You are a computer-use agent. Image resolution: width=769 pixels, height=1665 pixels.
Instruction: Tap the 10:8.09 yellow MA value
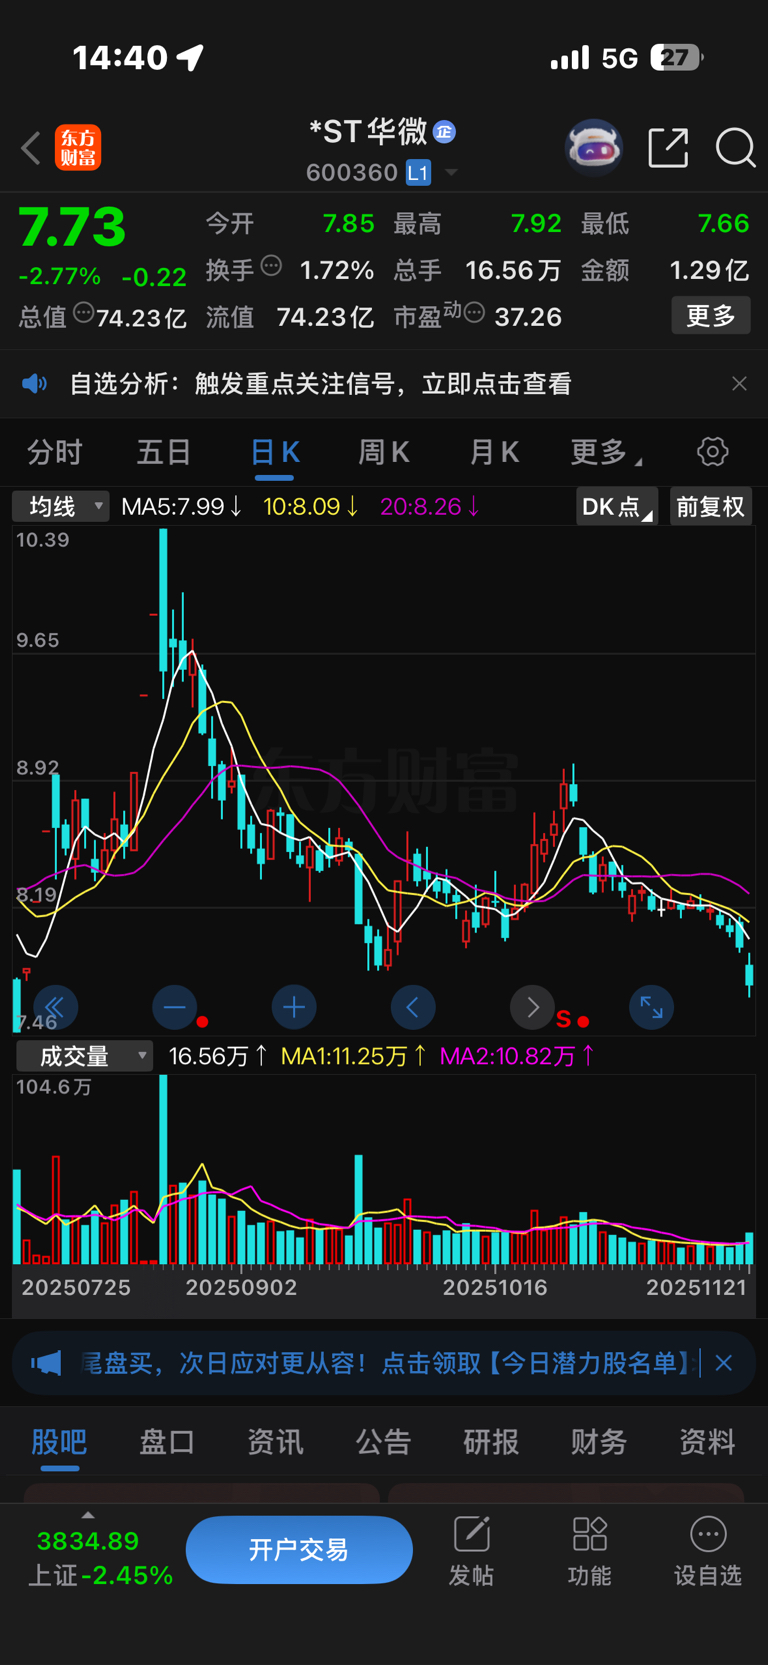click(x=311, y=507)
